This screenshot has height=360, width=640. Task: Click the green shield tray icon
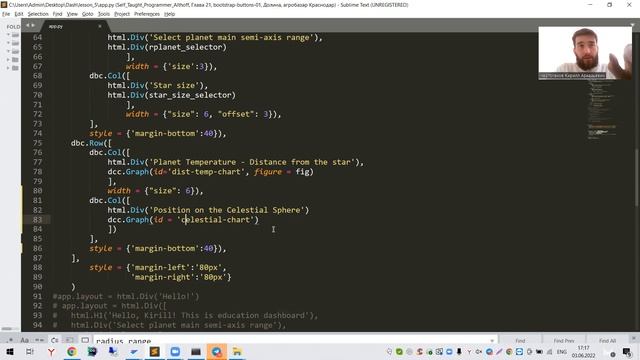pos(399,351)
